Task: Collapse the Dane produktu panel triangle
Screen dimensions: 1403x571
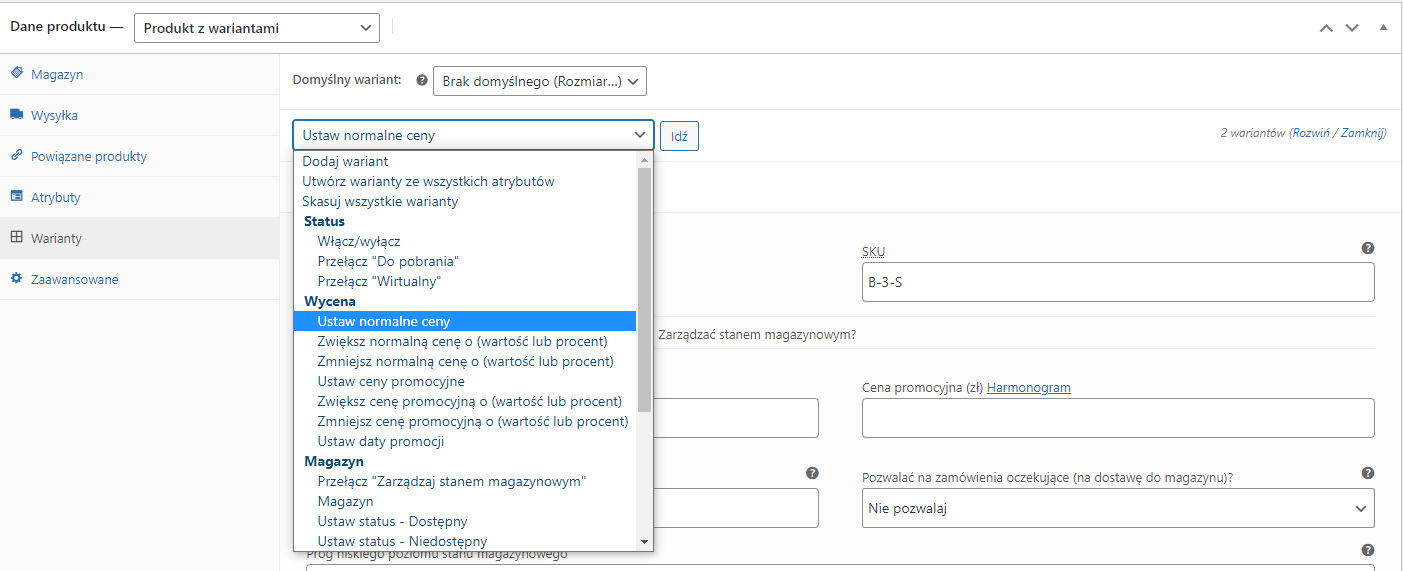Action: pyautogui.click(x=1383, y=28)
